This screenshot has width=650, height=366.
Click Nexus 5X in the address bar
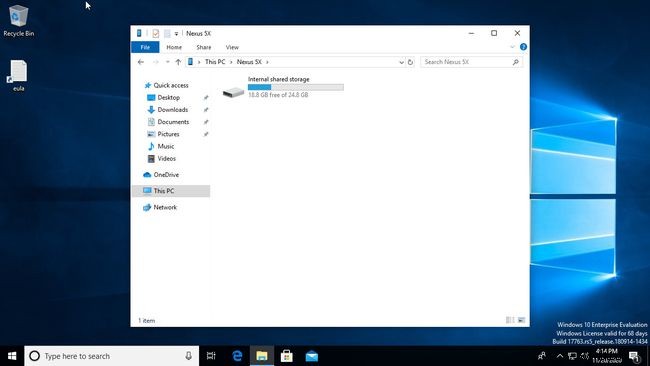tap(249, 62)
